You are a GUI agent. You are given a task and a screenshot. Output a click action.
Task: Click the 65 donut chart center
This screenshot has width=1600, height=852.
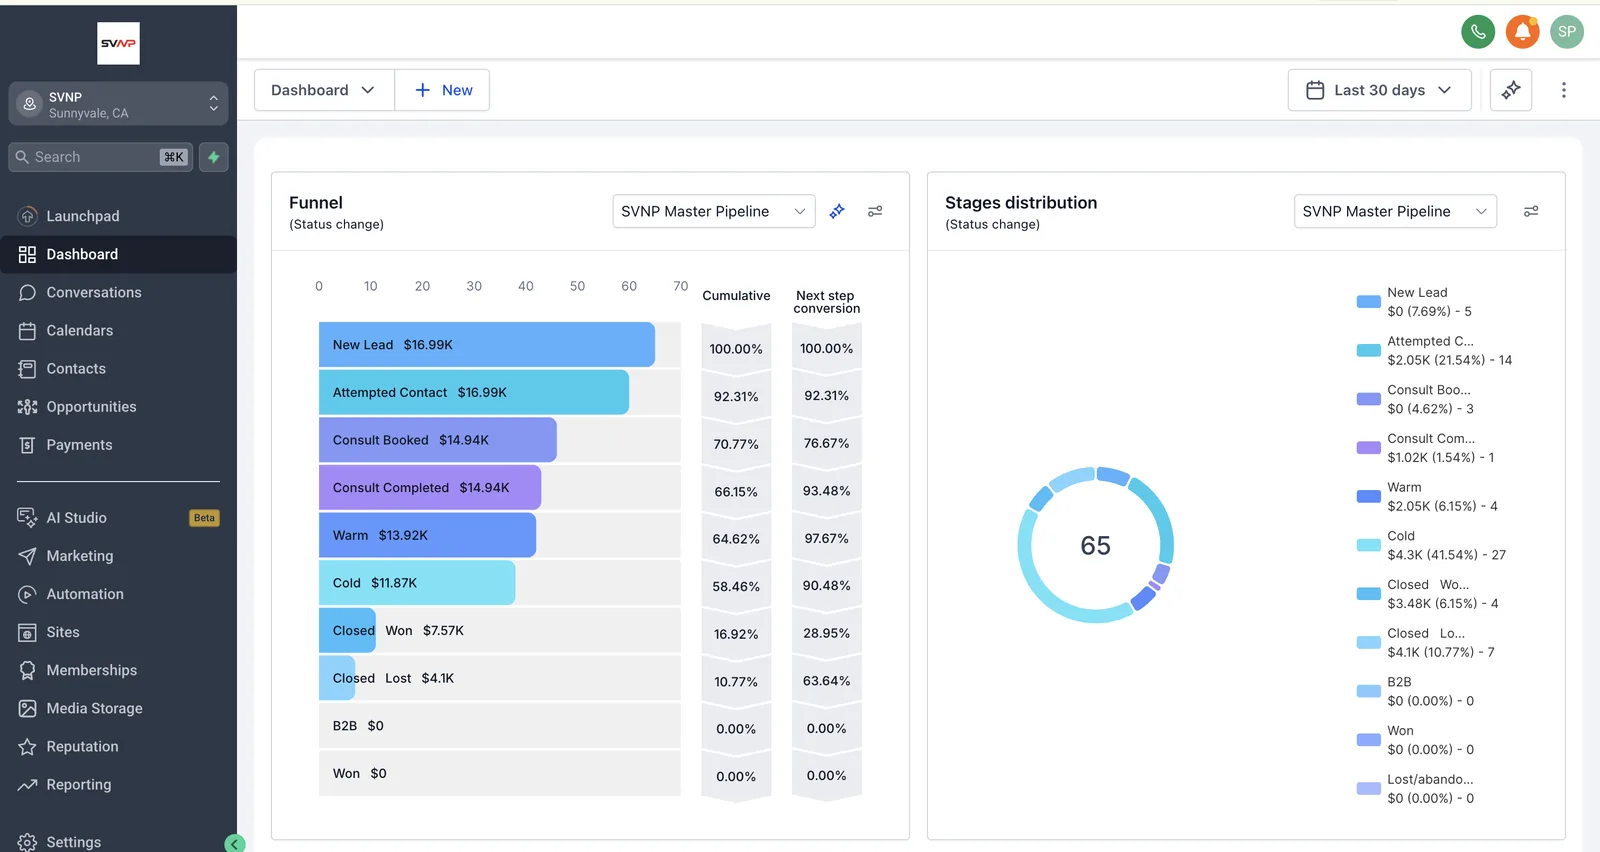coord(1095,546)
